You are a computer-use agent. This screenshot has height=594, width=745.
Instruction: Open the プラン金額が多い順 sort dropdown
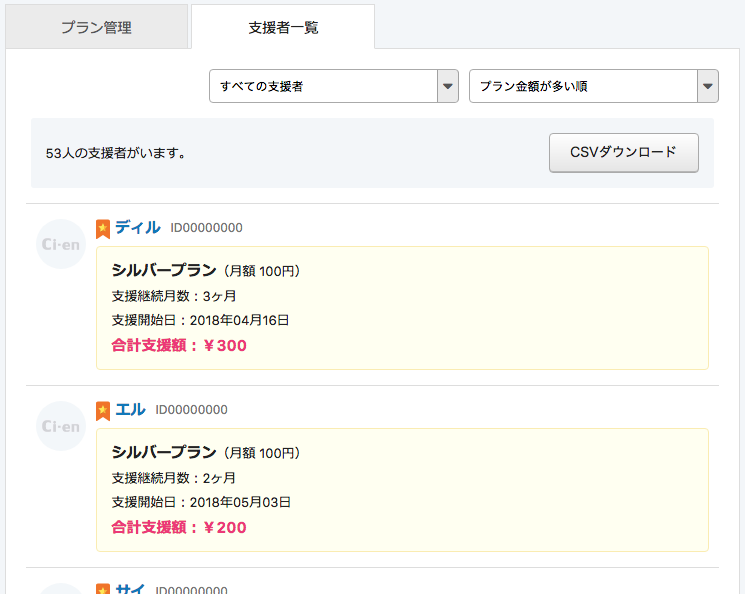point(593,86)
